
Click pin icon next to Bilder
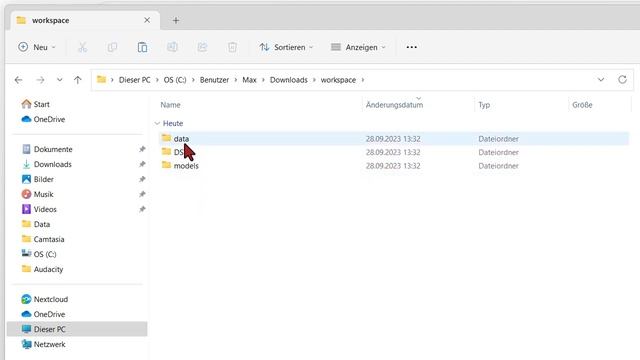click(142, 180)
